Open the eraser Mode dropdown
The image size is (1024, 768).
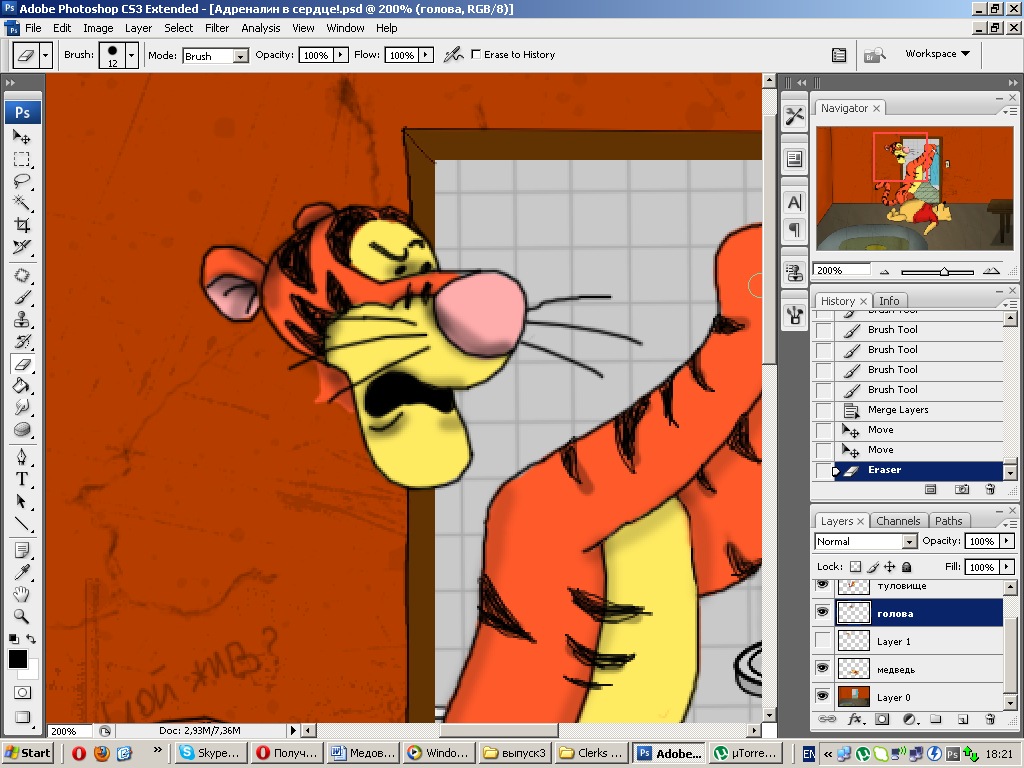pos(215,56)
